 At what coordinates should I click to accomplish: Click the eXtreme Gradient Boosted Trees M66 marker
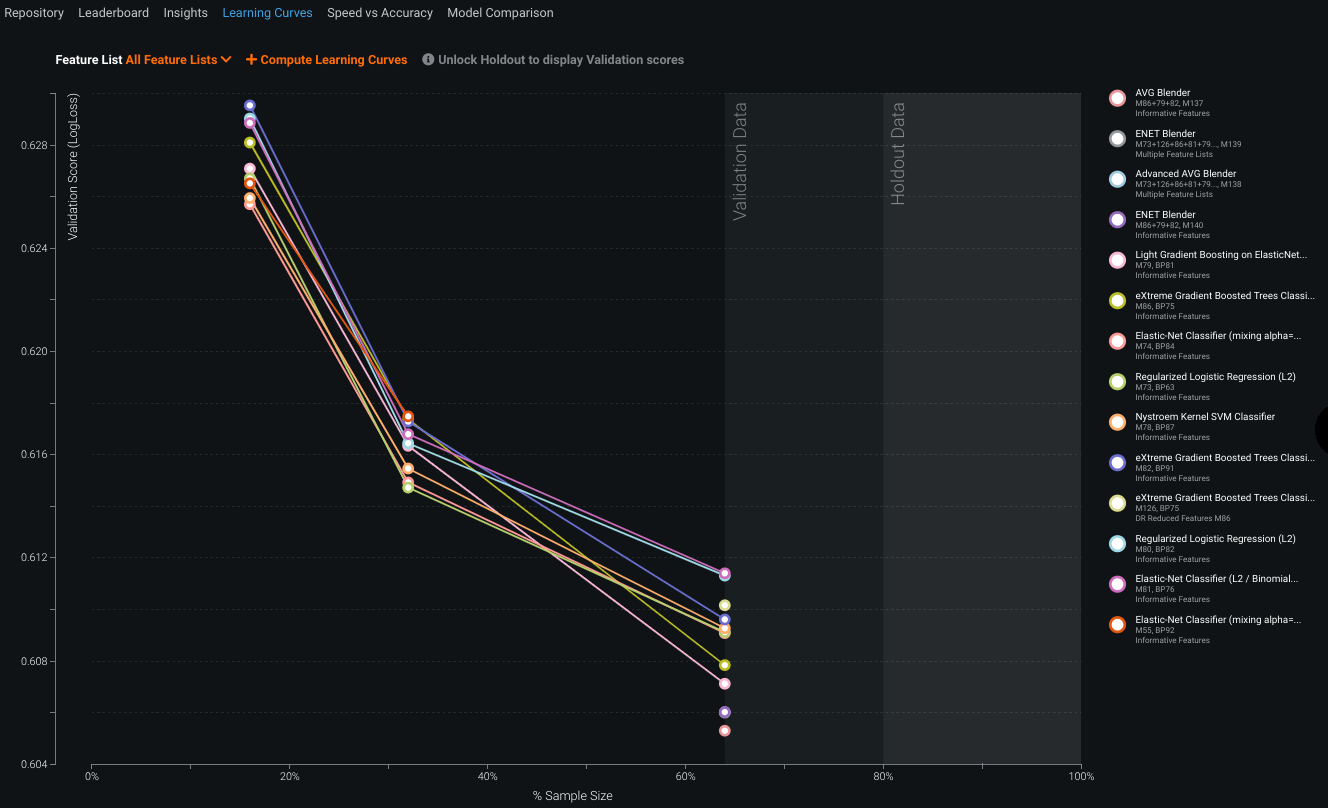[x=1117, y=301]
